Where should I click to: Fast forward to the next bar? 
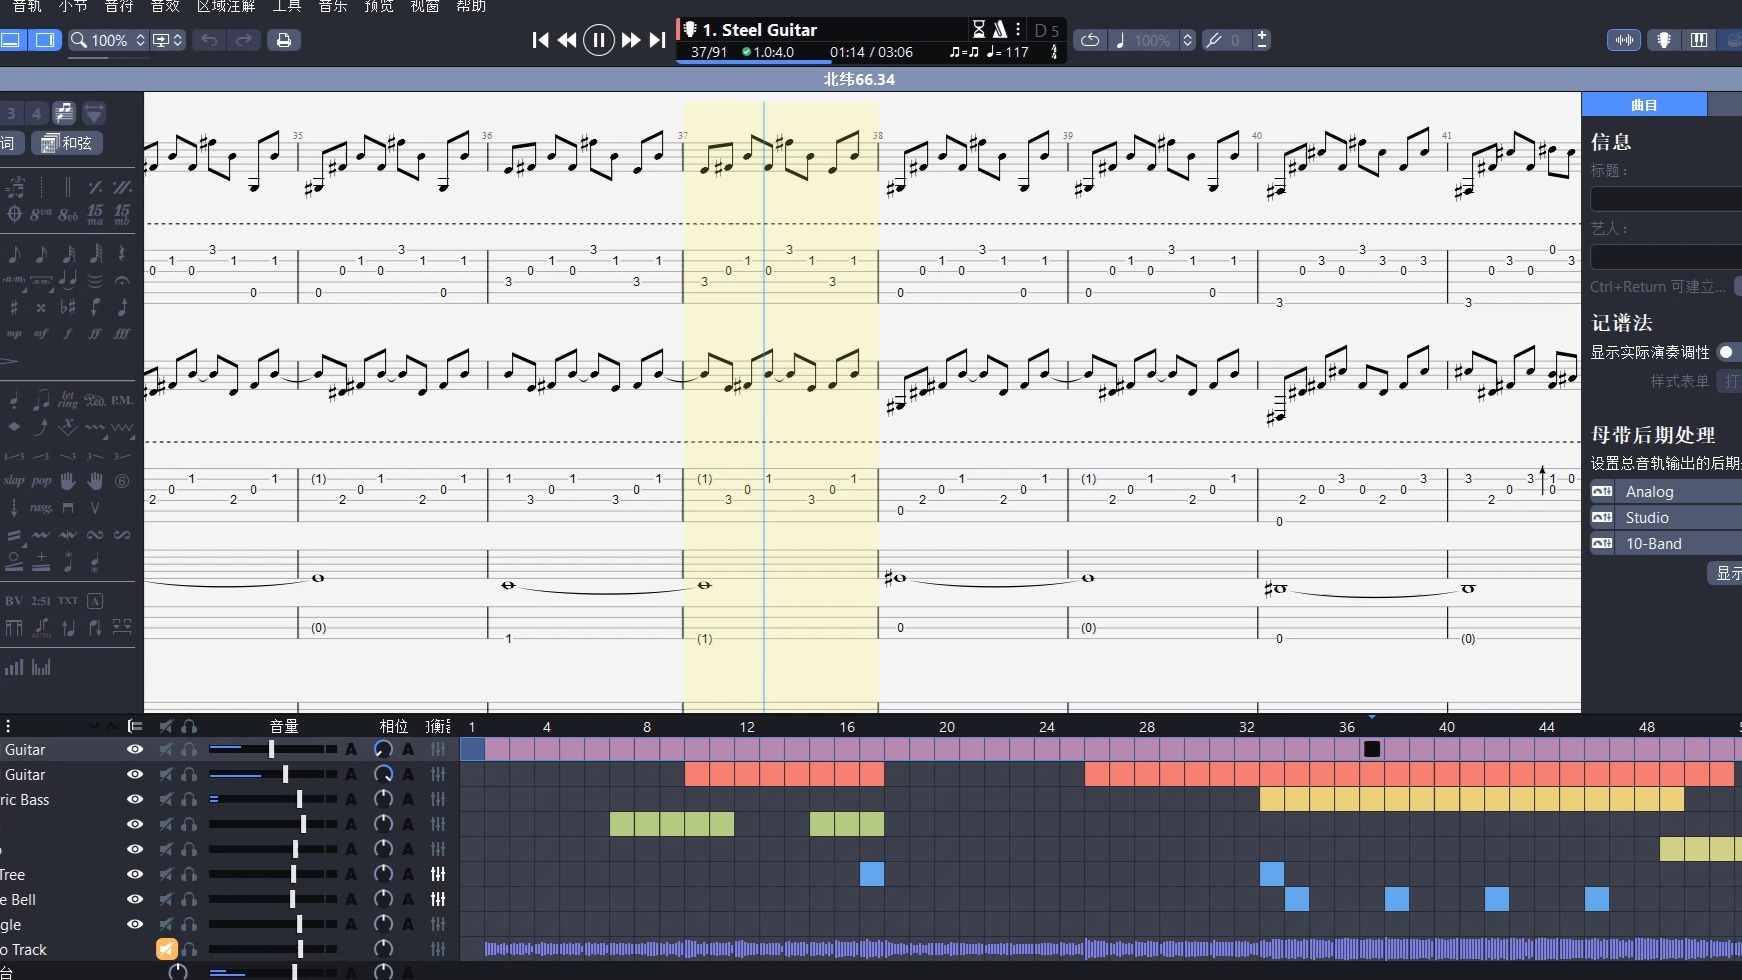click(x=630, y=40)
